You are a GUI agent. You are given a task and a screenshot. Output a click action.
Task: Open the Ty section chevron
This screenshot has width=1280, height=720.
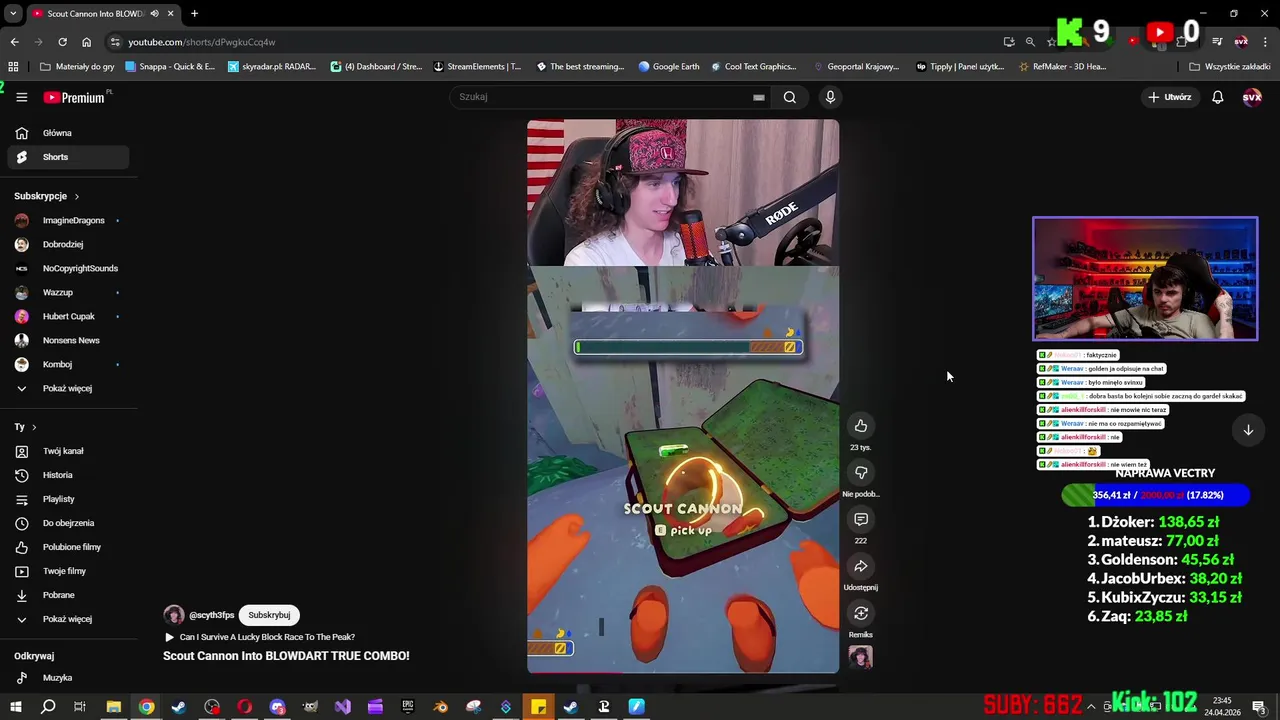tap(34, 427)
